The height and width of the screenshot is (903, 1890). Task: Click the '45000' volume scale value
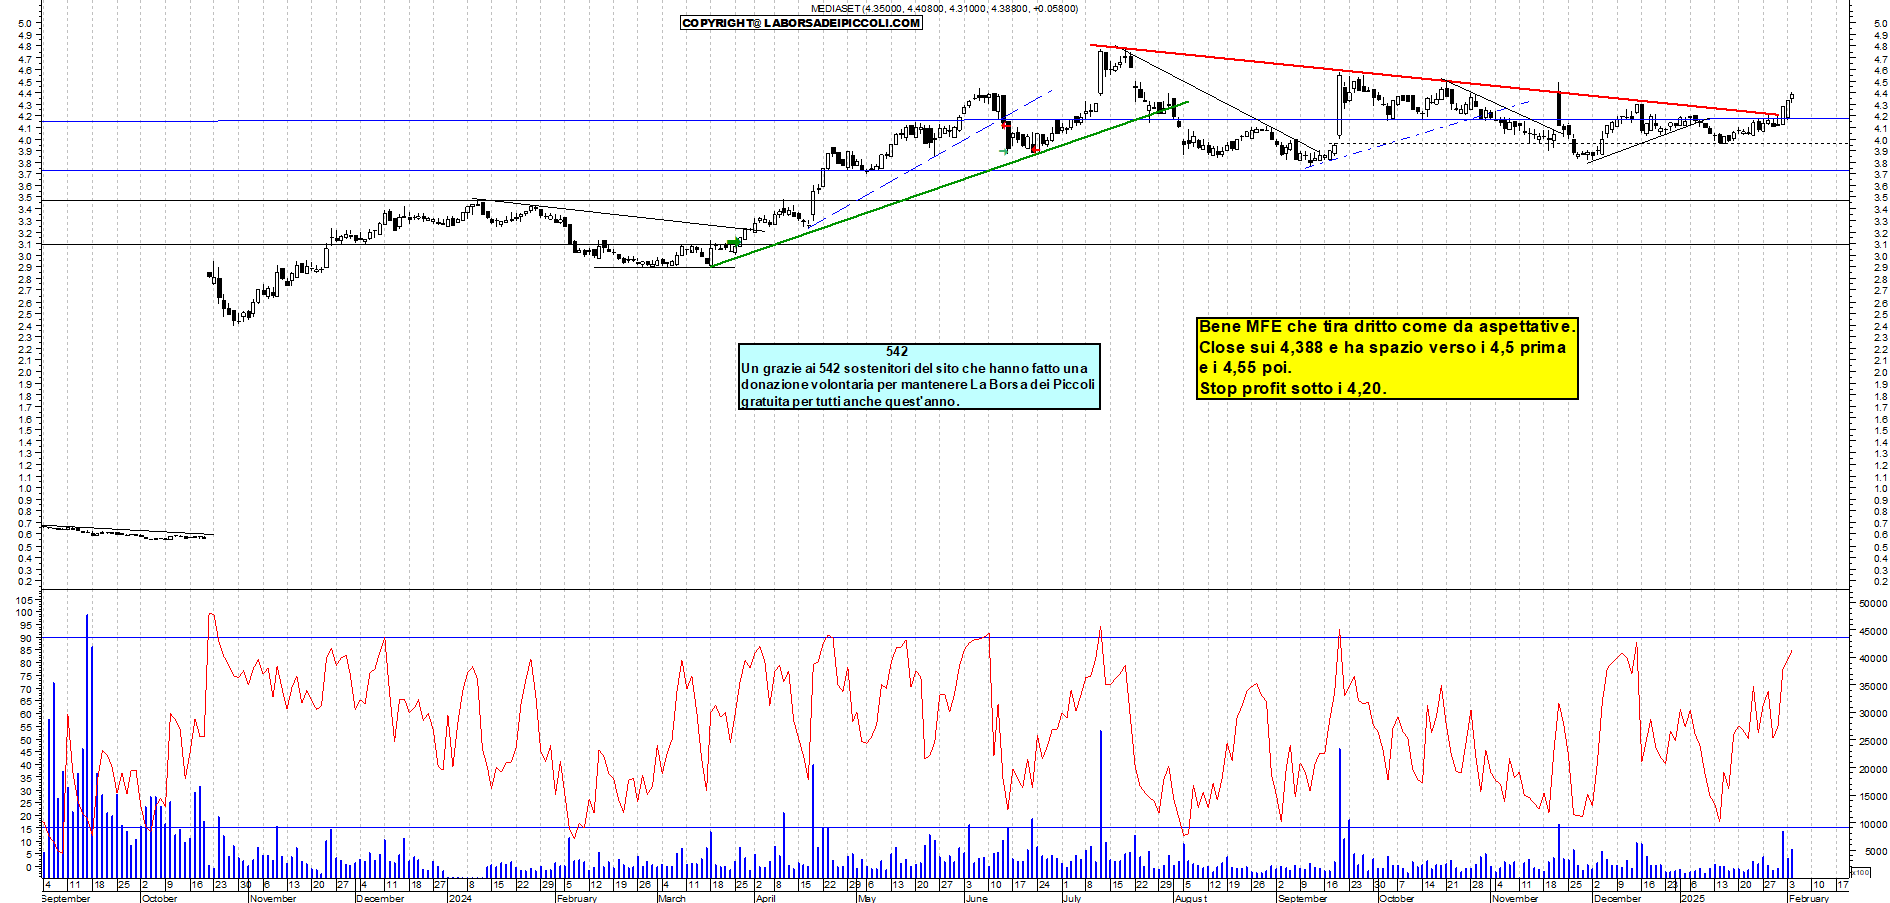pos(1873,631)
